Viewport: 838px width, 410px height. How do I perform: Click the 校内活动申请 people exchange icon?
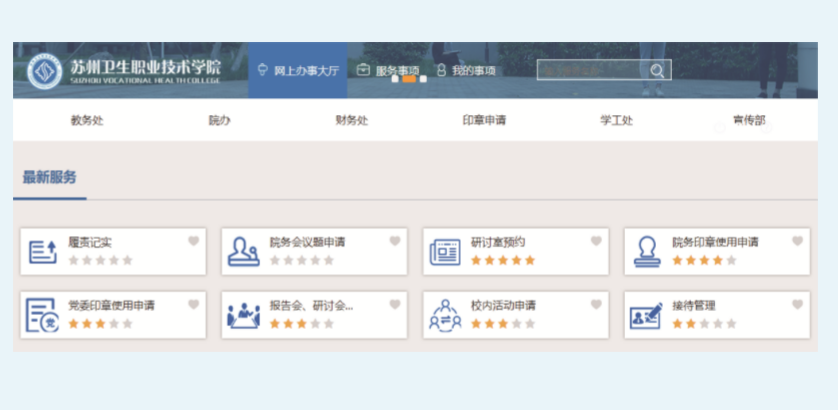tap(445, 315)
